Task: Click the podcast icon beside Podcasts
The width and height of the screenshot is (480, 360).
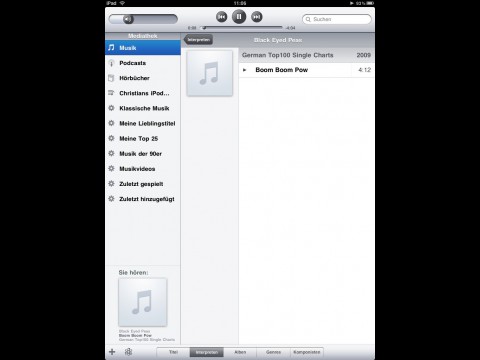Action: pos(111,63)
